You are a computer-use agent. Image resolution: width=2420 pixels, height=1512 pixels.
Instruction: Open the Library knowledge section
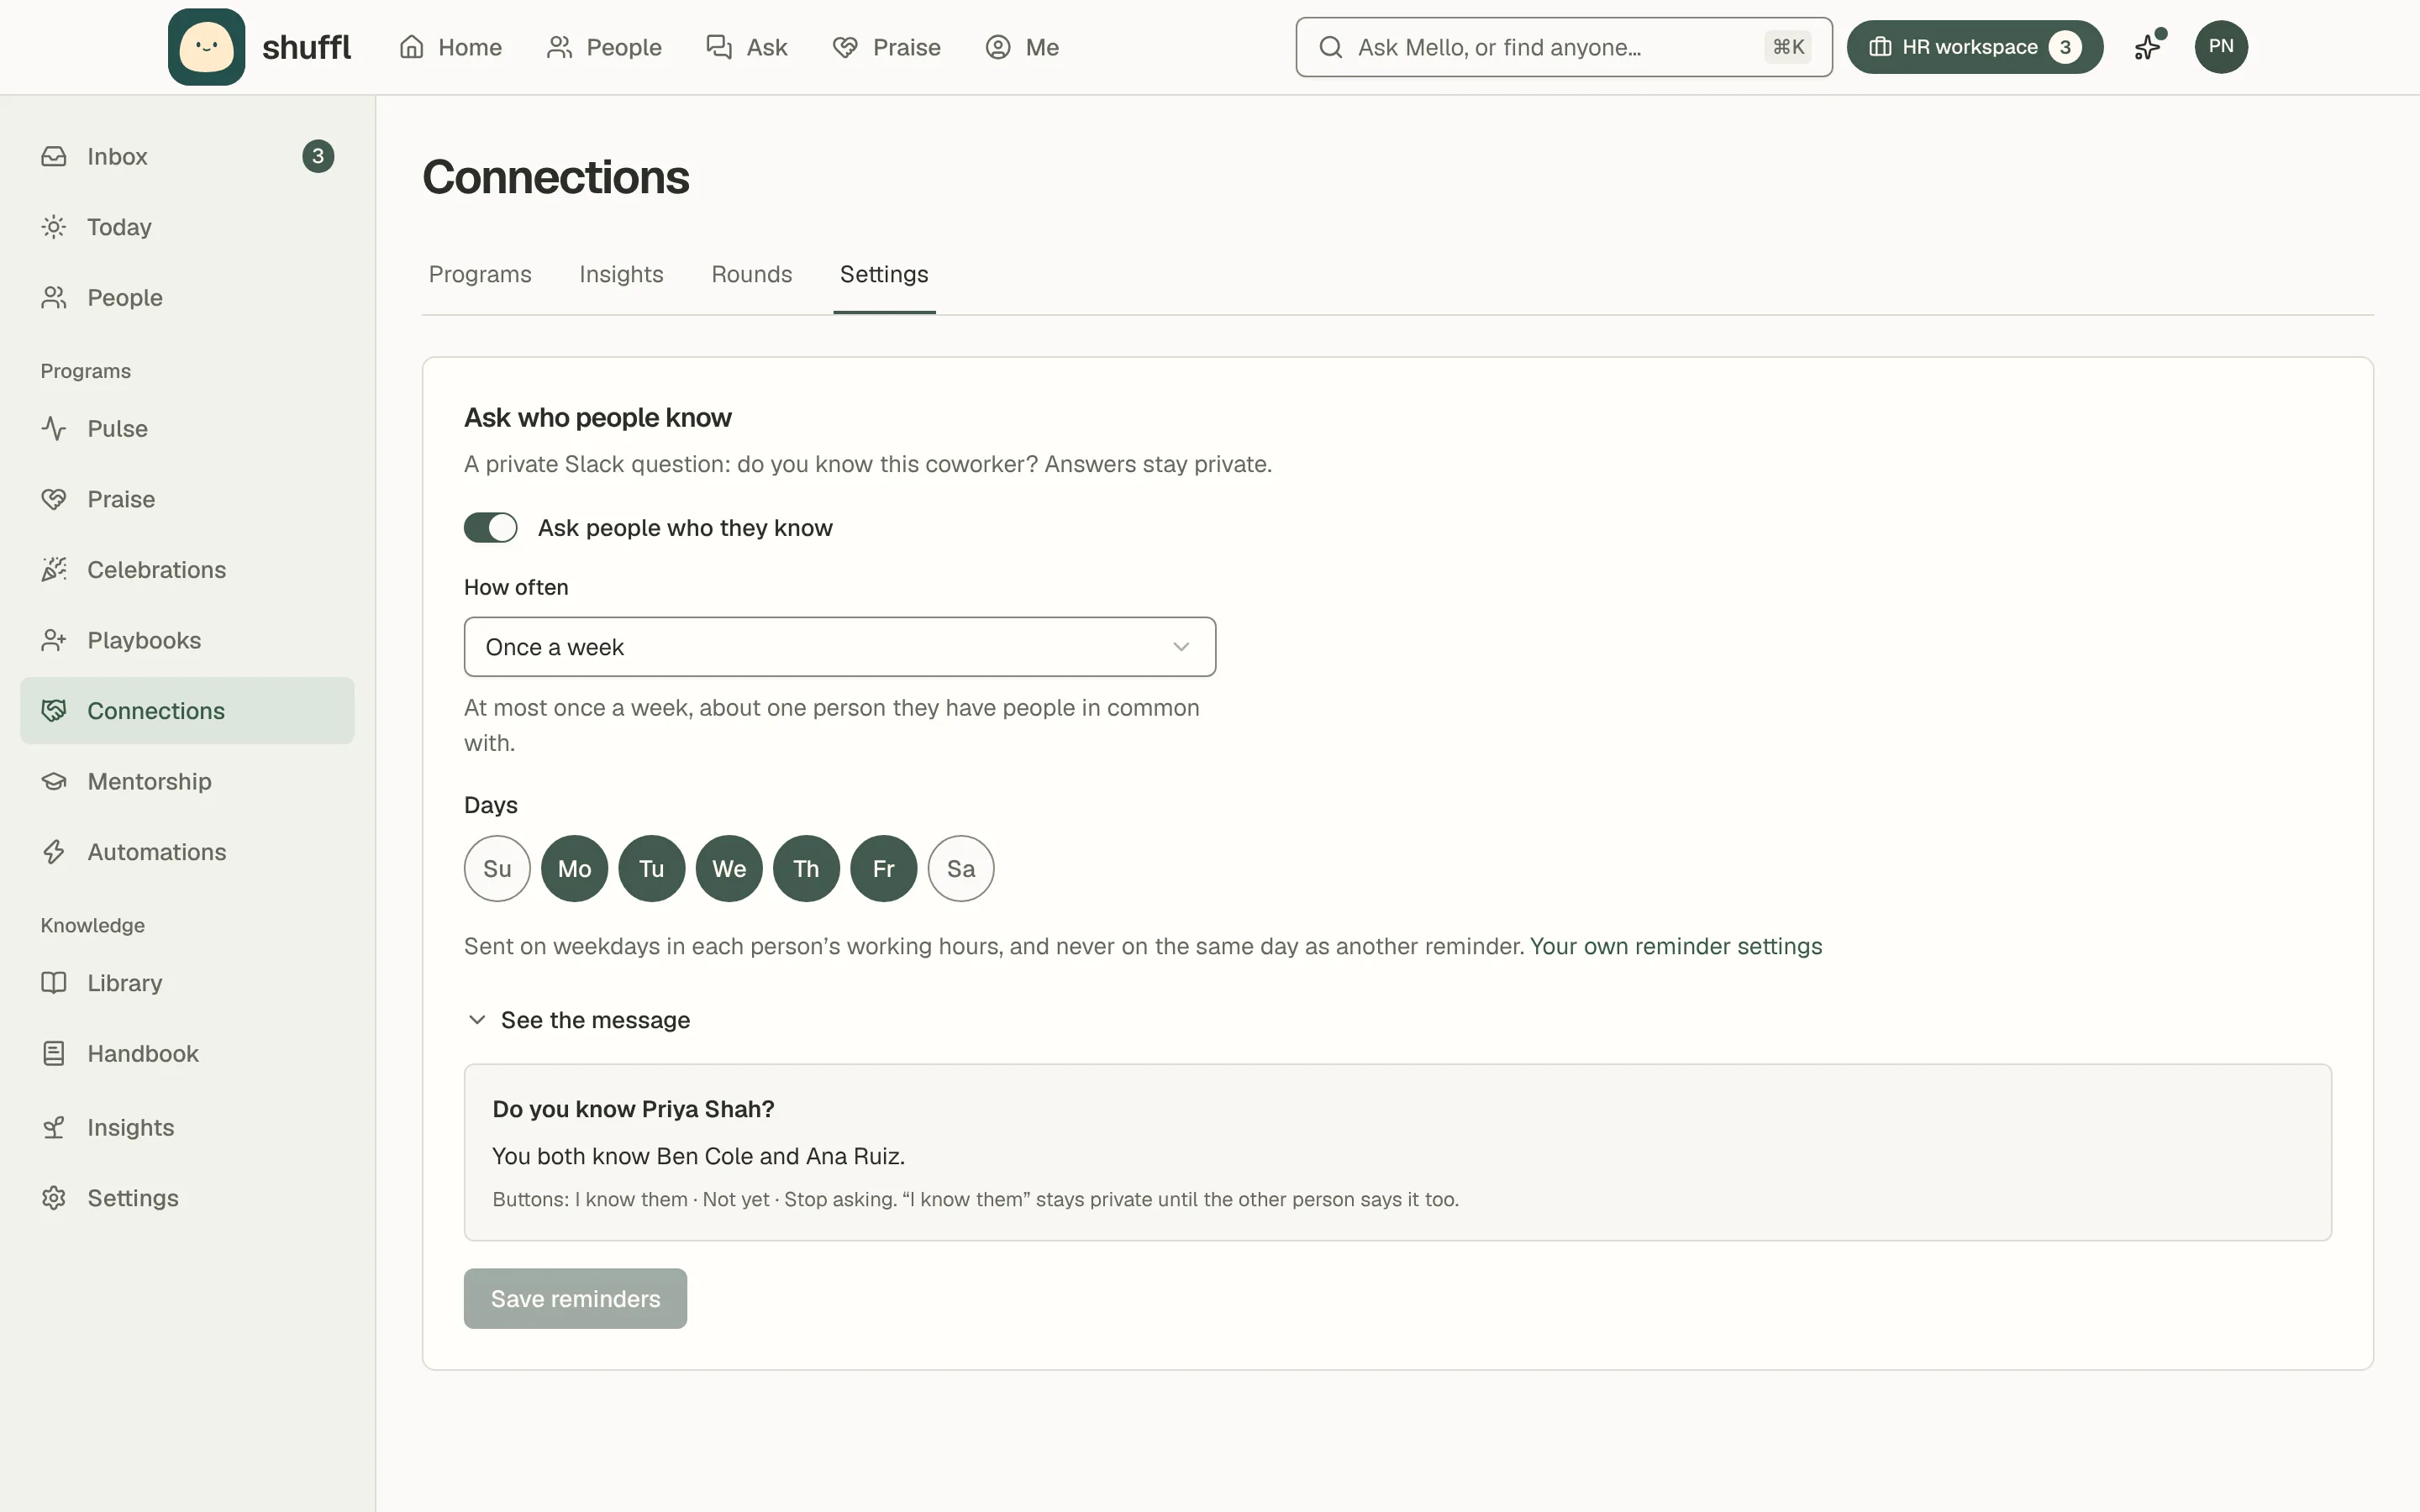[187, 983]
